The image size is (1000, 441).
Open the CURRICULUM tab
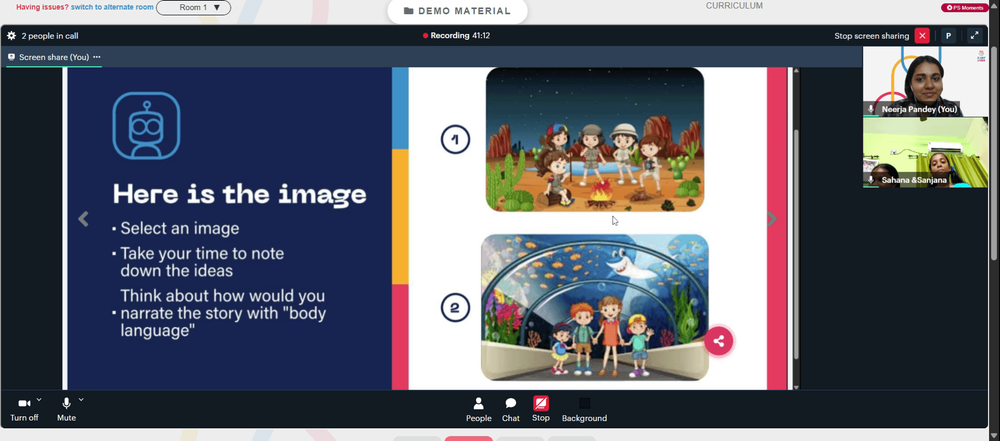(x=734, y=6)
